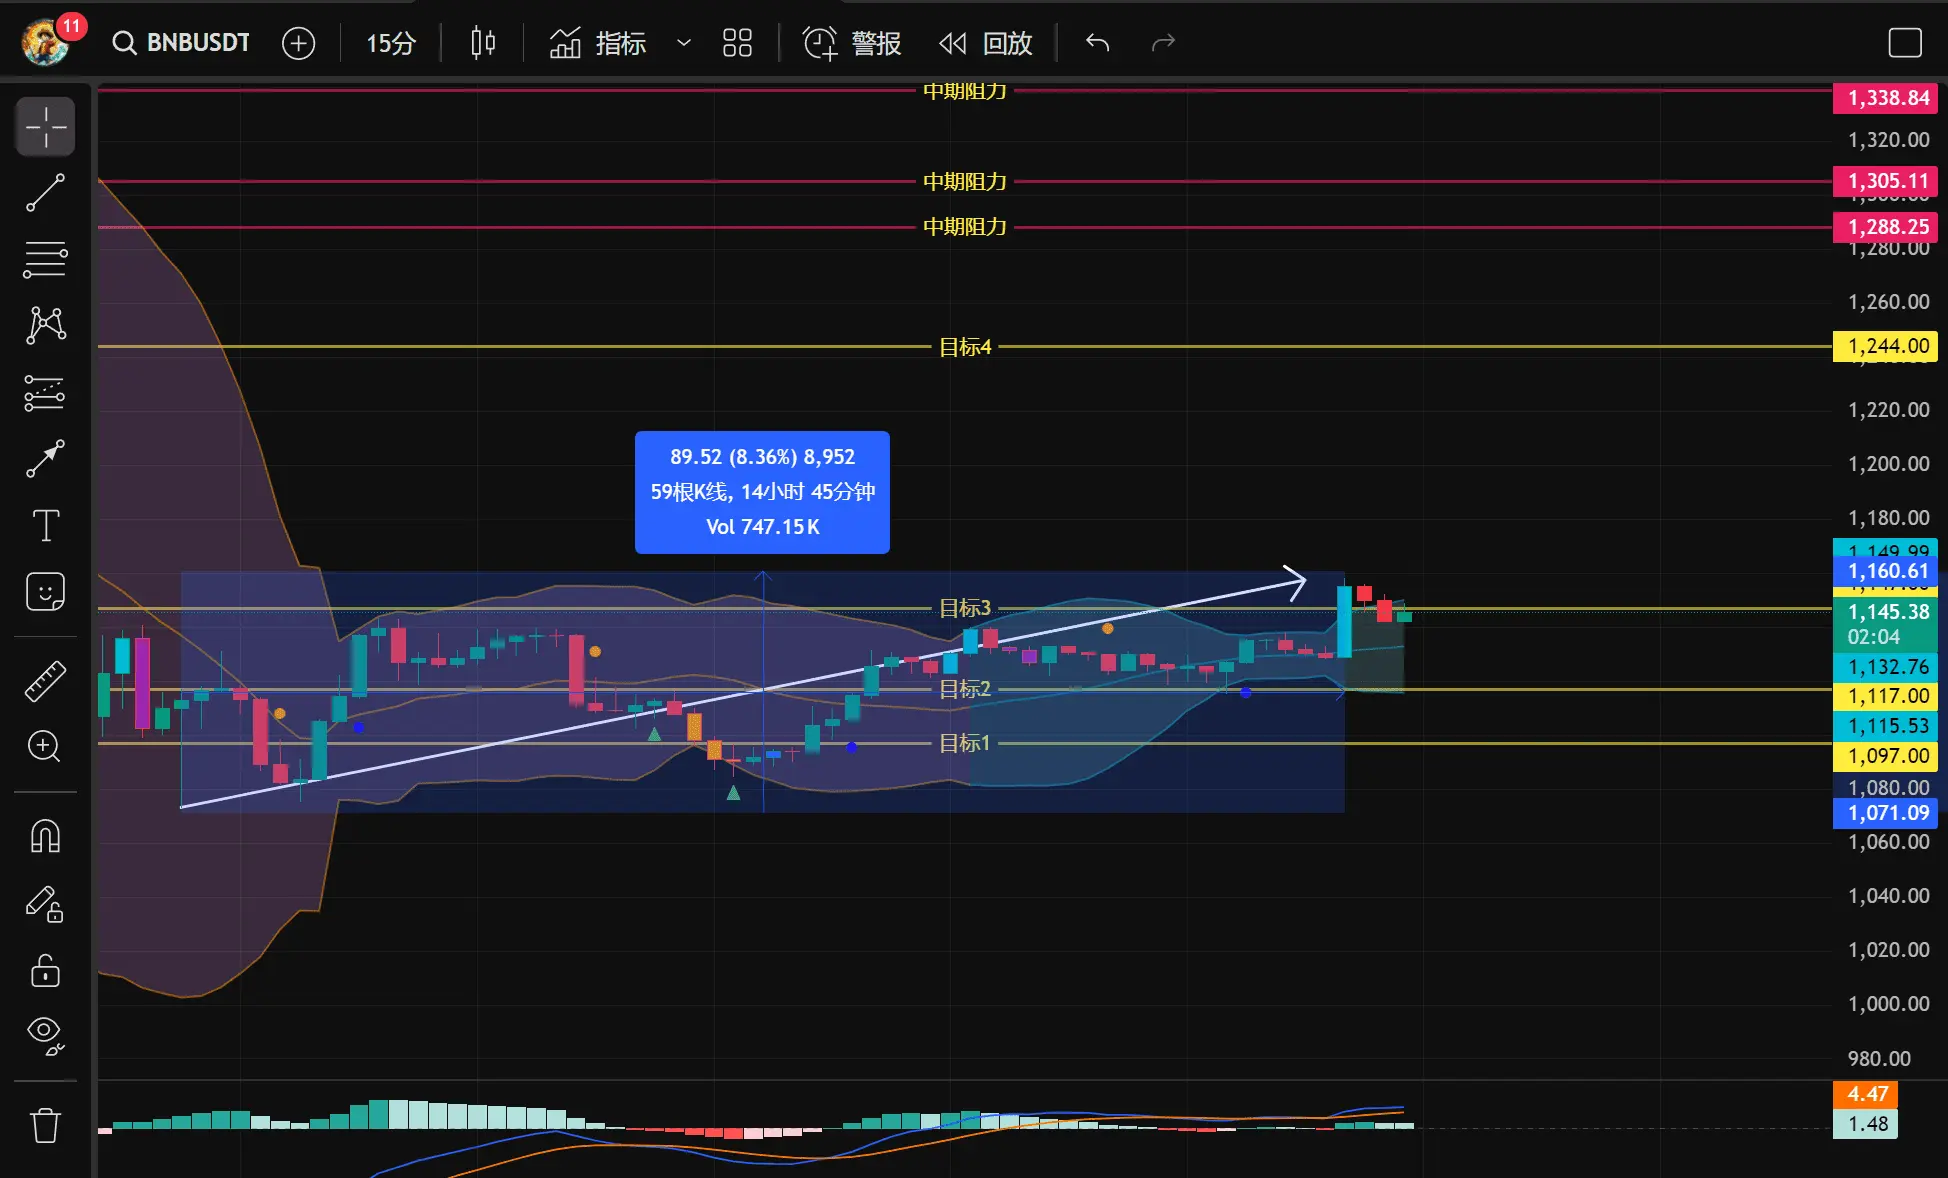The width and height of the screenshot is (1948, 1178).
Task: Open the 指标 indicators menu
Action: (598, 43)
